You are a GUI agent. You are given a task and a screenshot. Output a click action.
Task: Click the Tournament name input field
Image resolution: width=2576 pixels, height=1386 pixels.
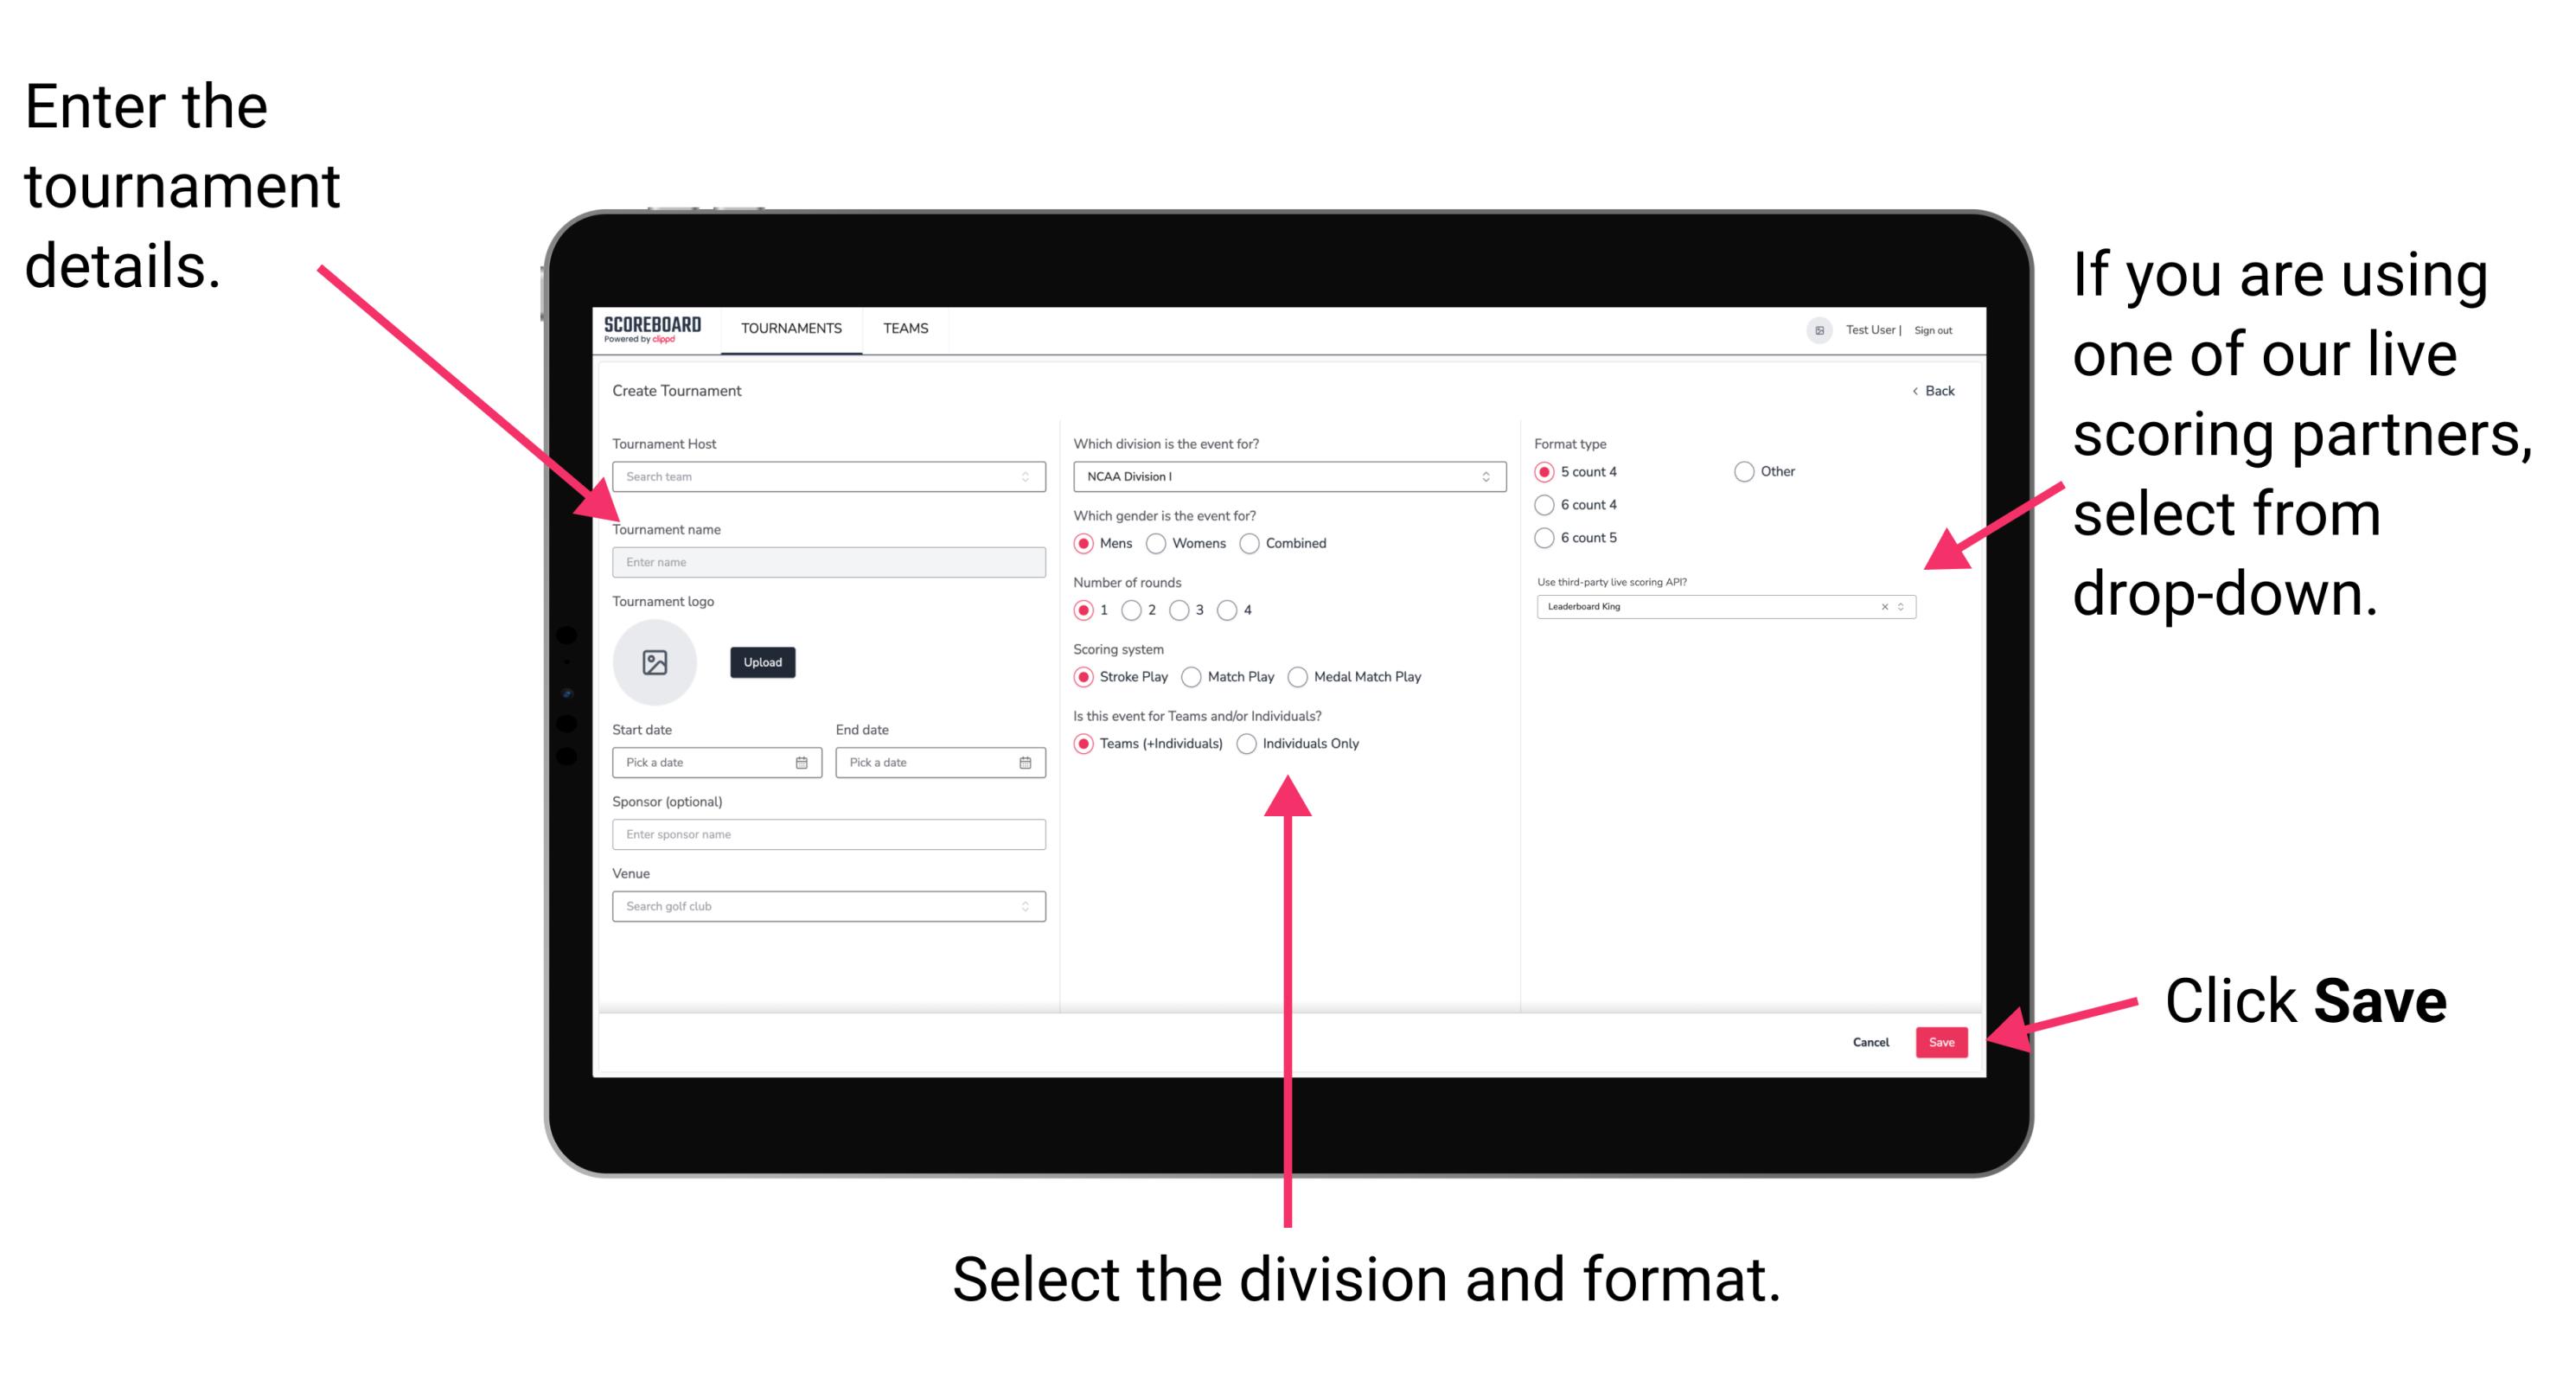[x=825, y=560]
